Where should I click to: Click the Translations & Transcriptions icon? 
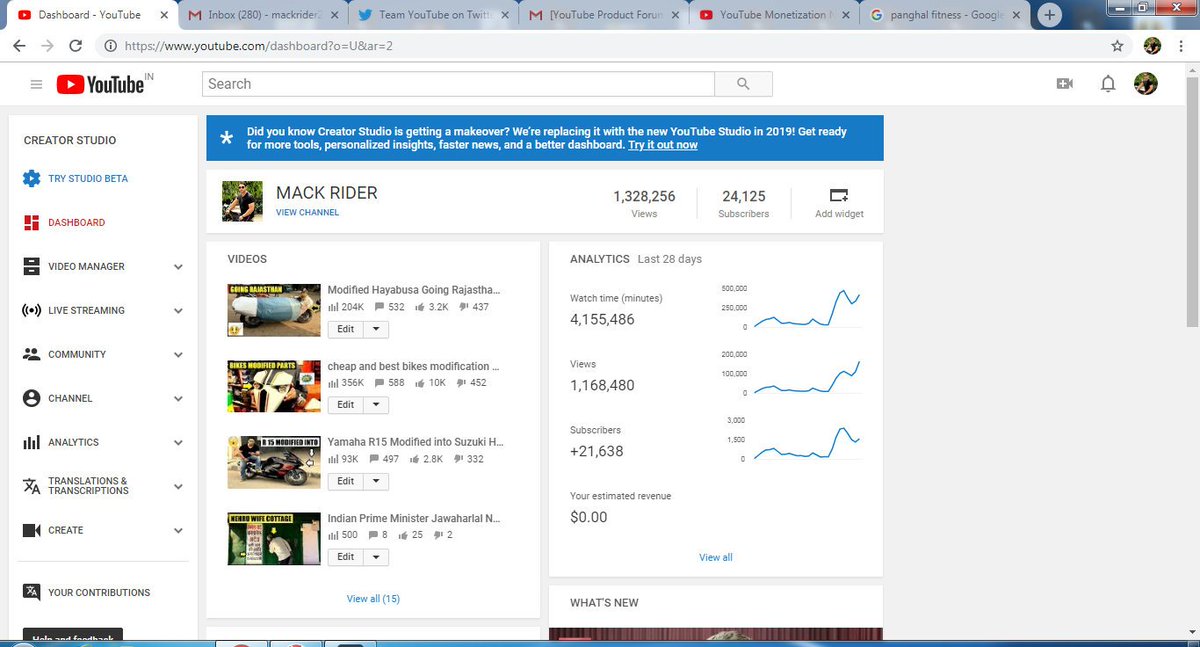point(31,486)
